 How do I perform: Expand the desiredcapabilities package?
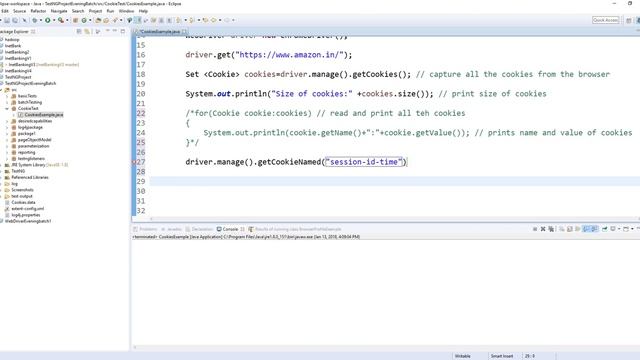click(x=7, y=121)
